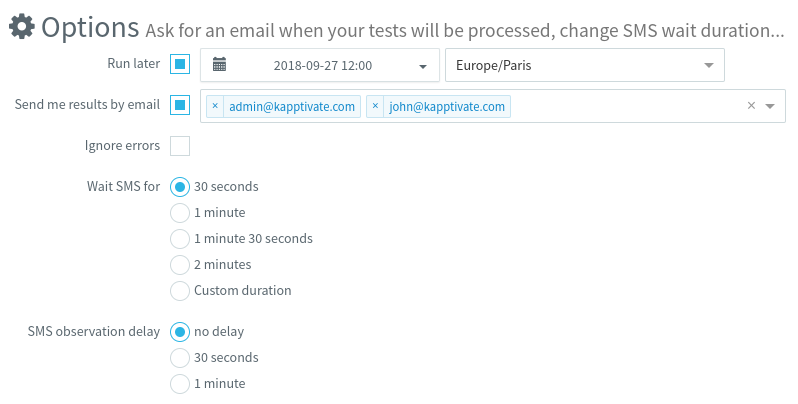Select no delay for SMS observation
798x404 pixels.
[180, 331]
